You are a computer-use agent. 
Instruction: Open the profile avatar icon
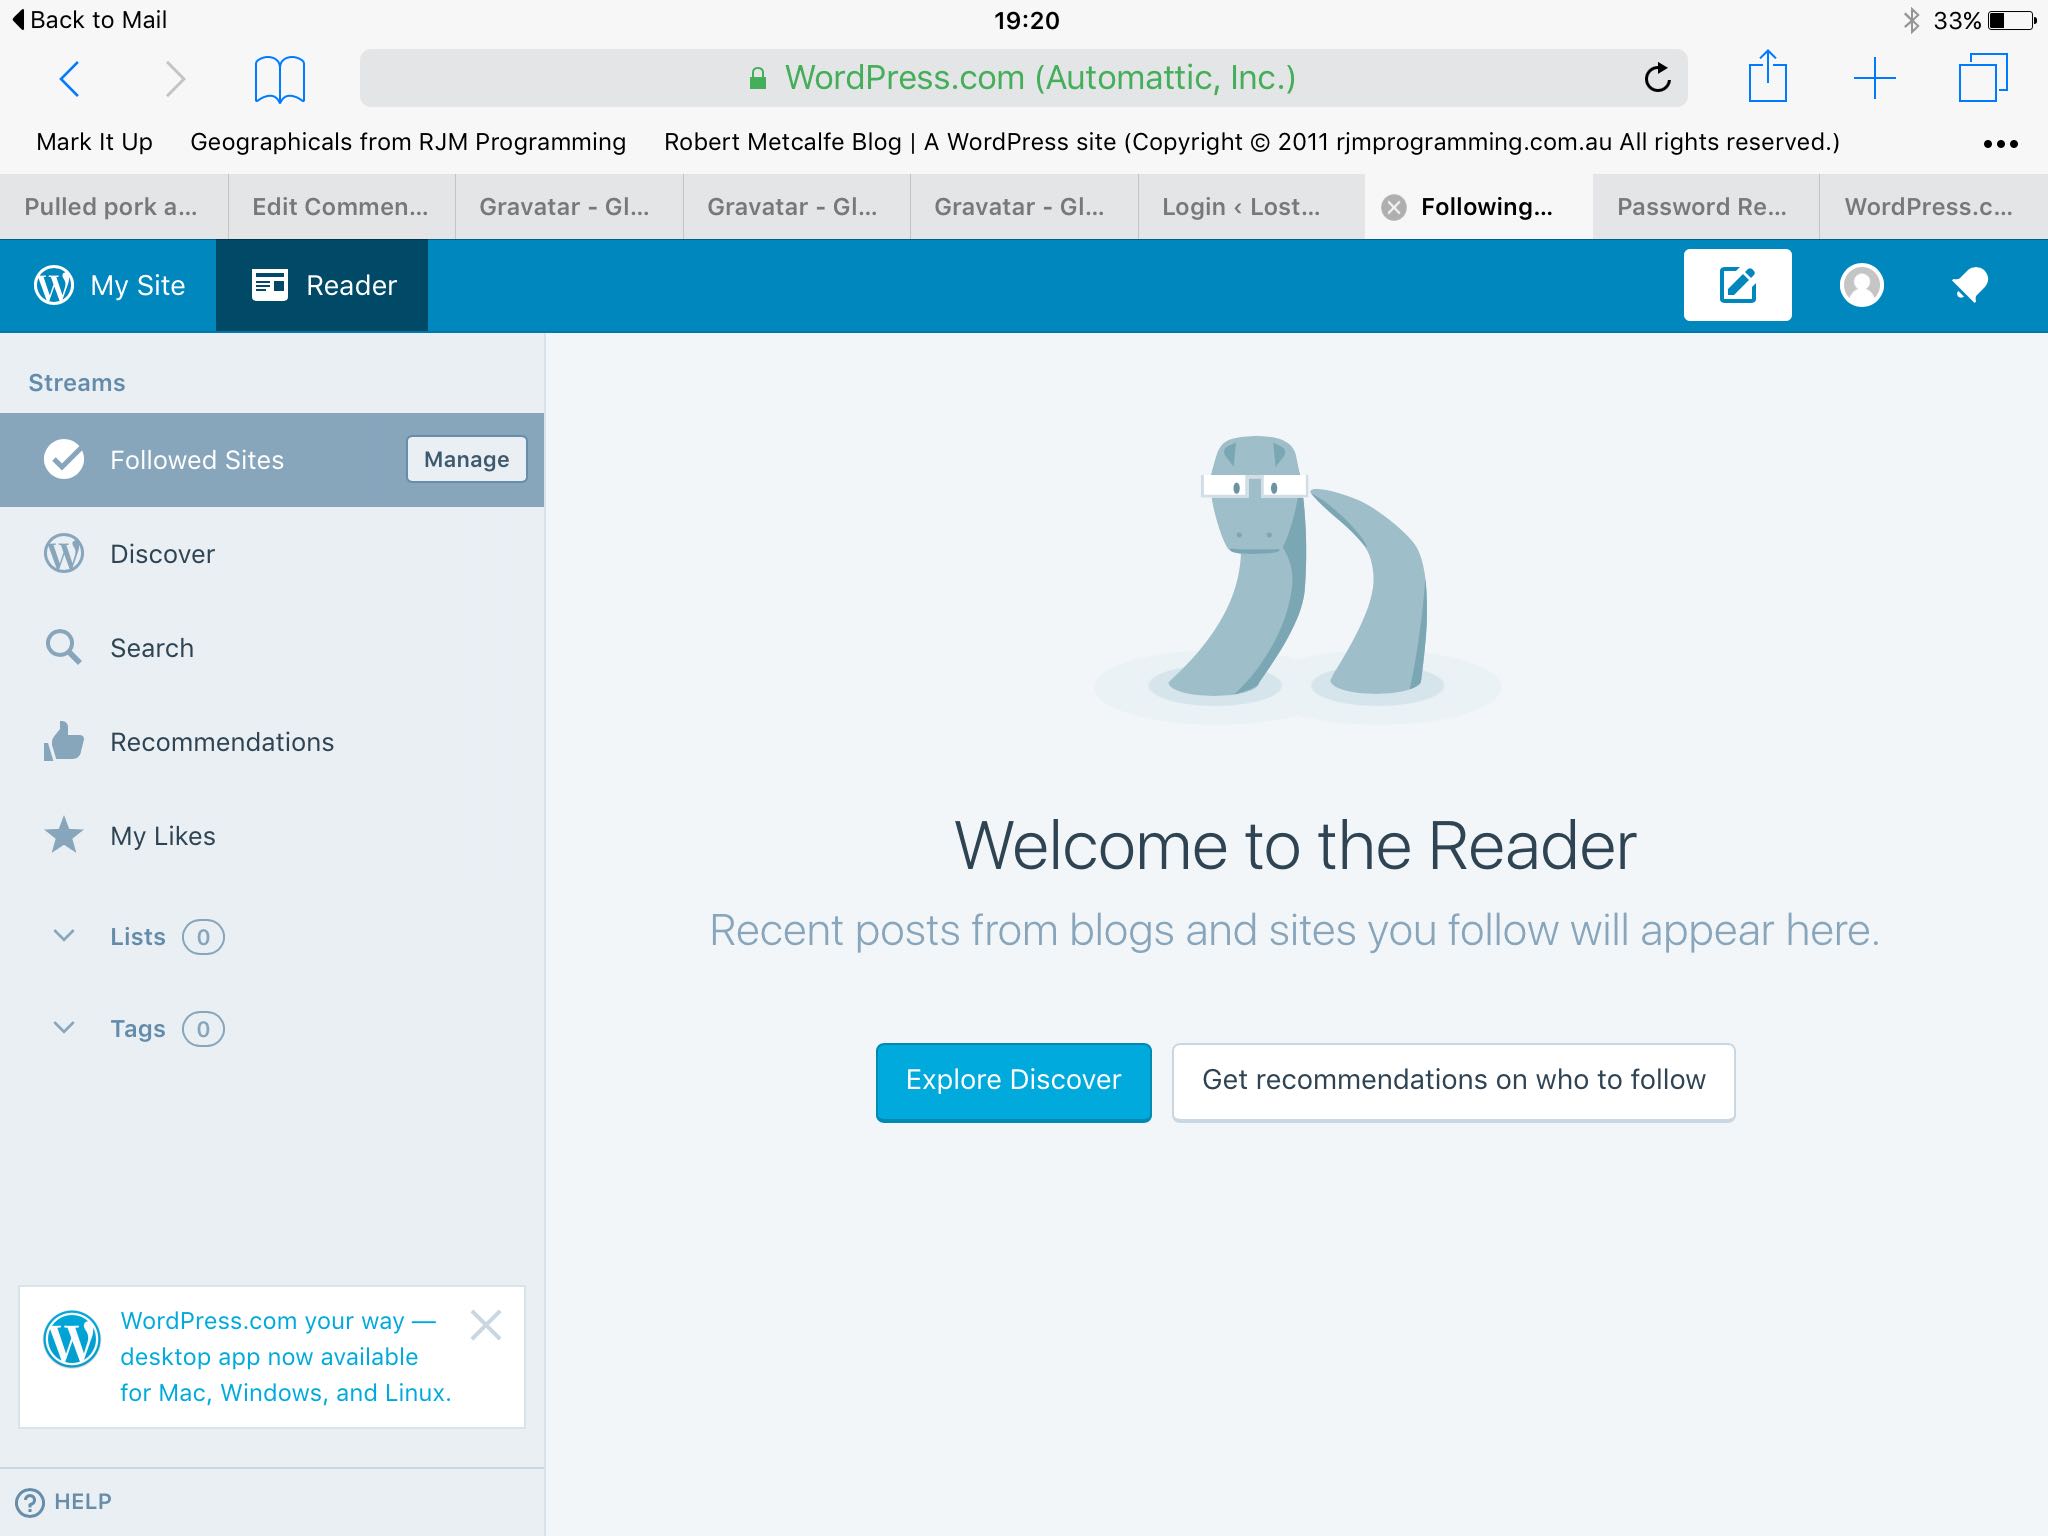click(x=1861, y=285)
